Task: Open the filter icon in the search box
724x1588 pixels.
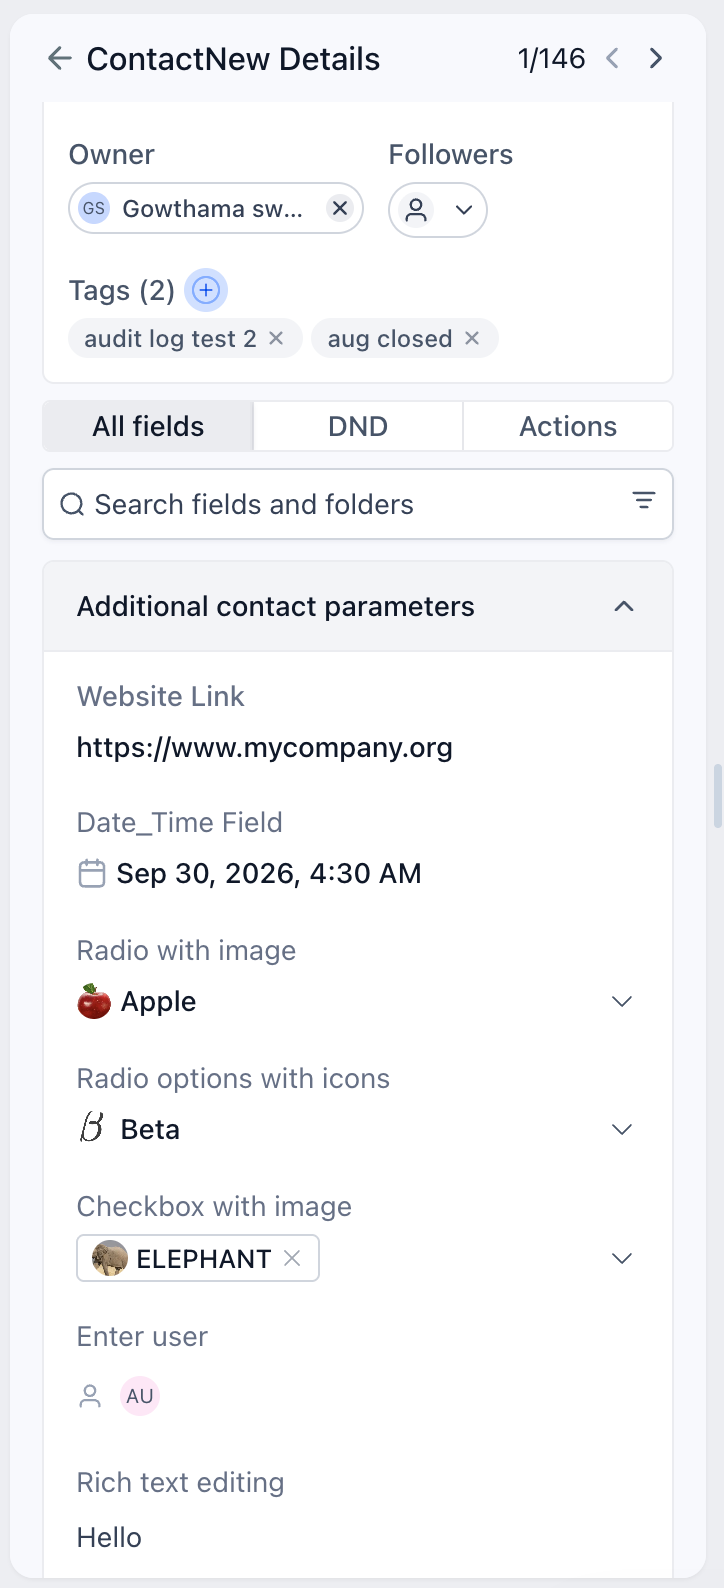Action: click(644, 502)
